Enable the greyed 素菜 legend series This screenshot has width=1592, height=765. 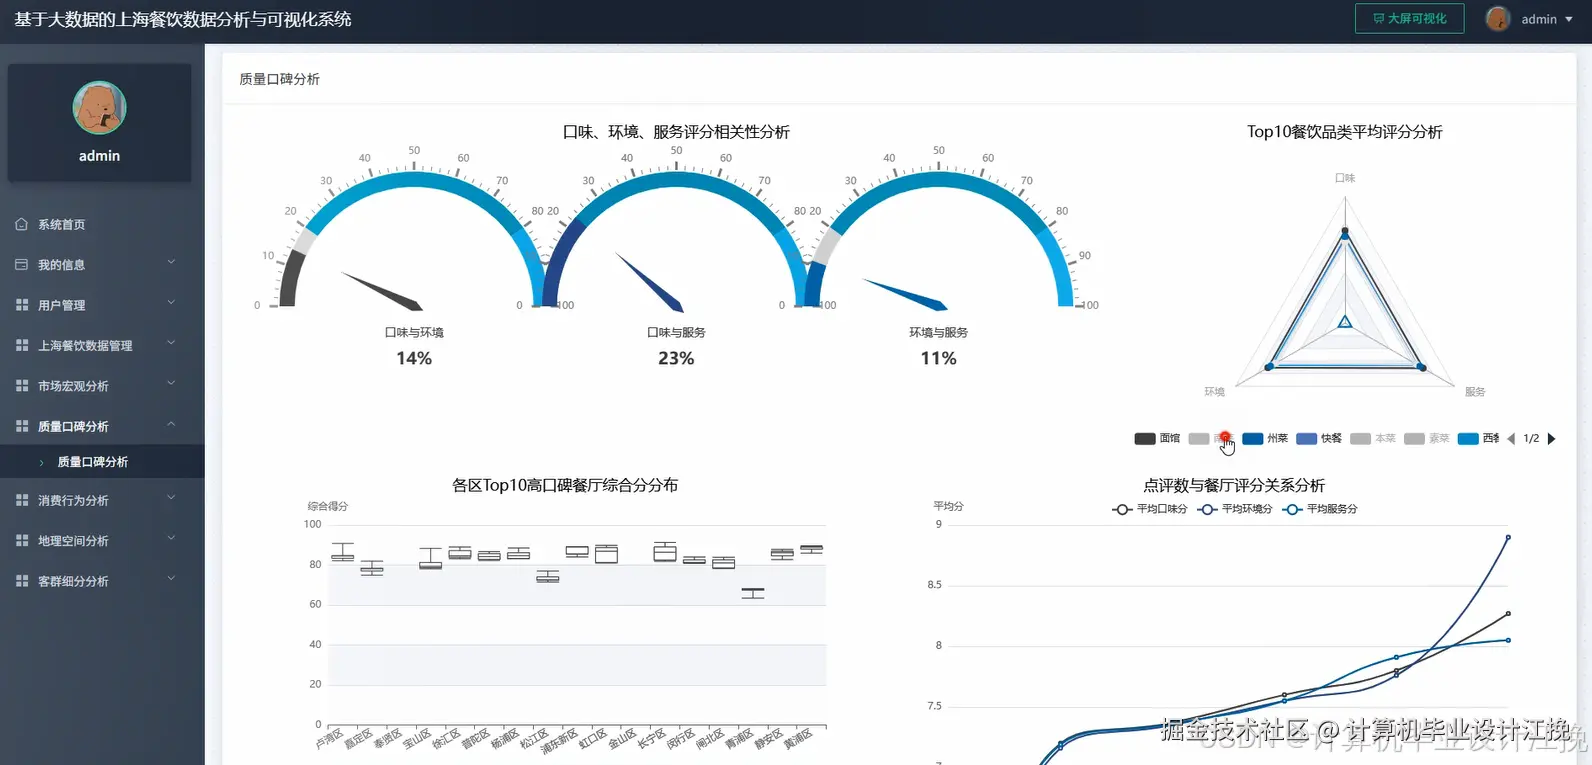(x=1427, y=439)
